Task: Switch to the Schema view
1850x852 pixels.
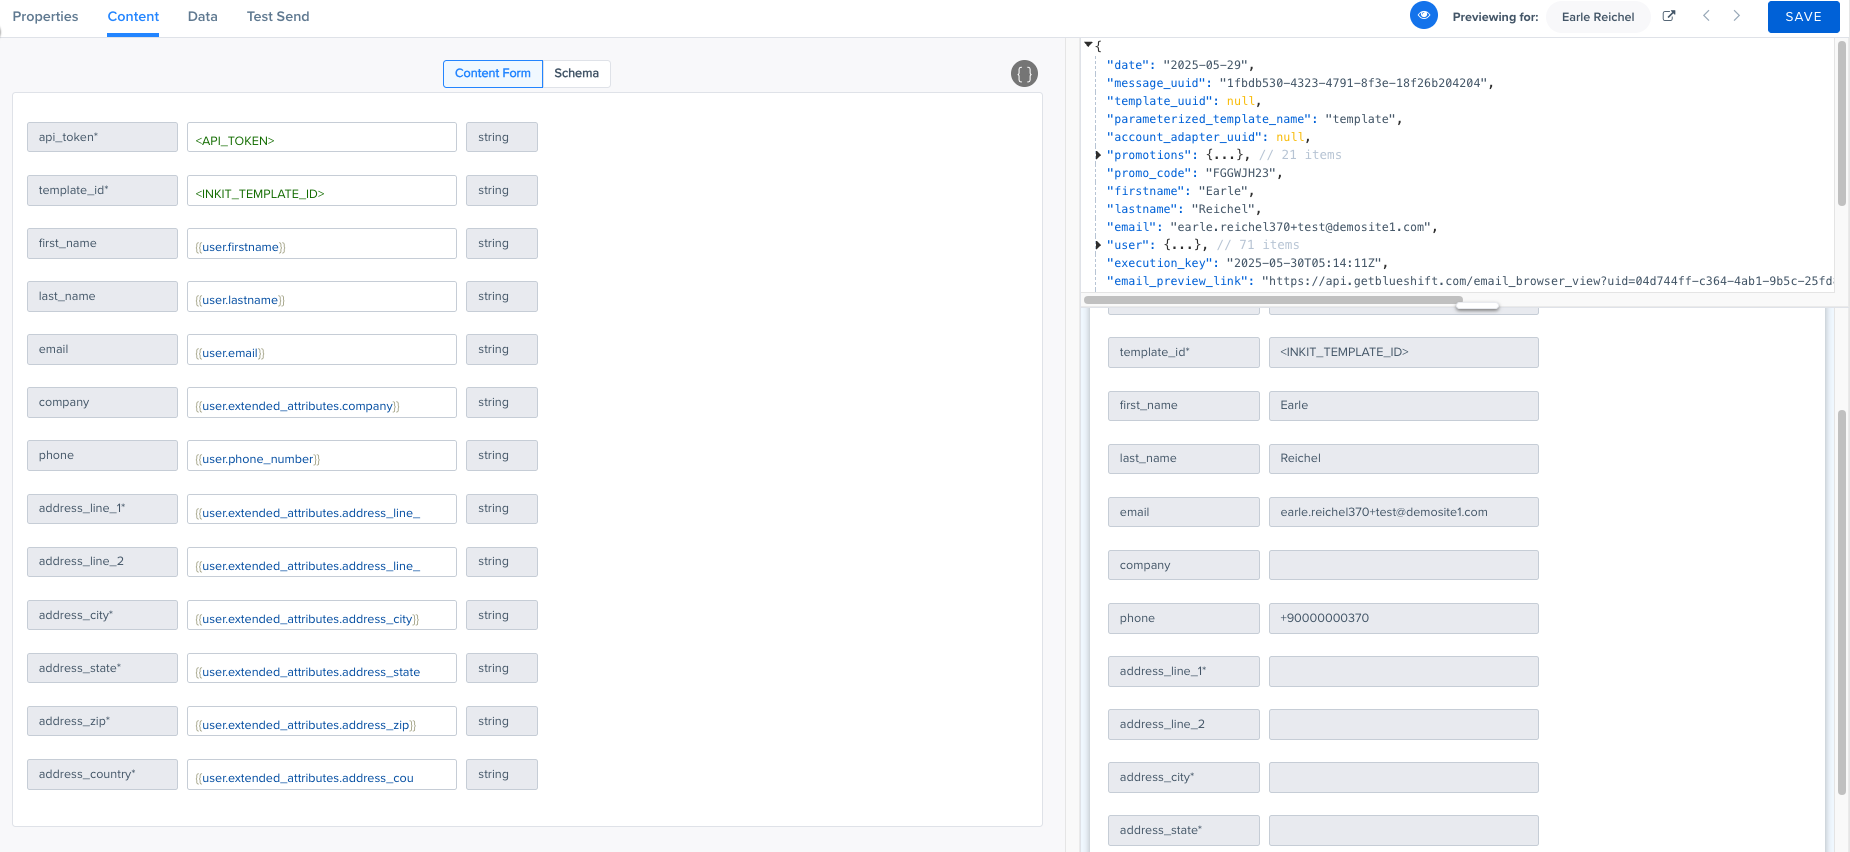Action: tap(577, 73)
